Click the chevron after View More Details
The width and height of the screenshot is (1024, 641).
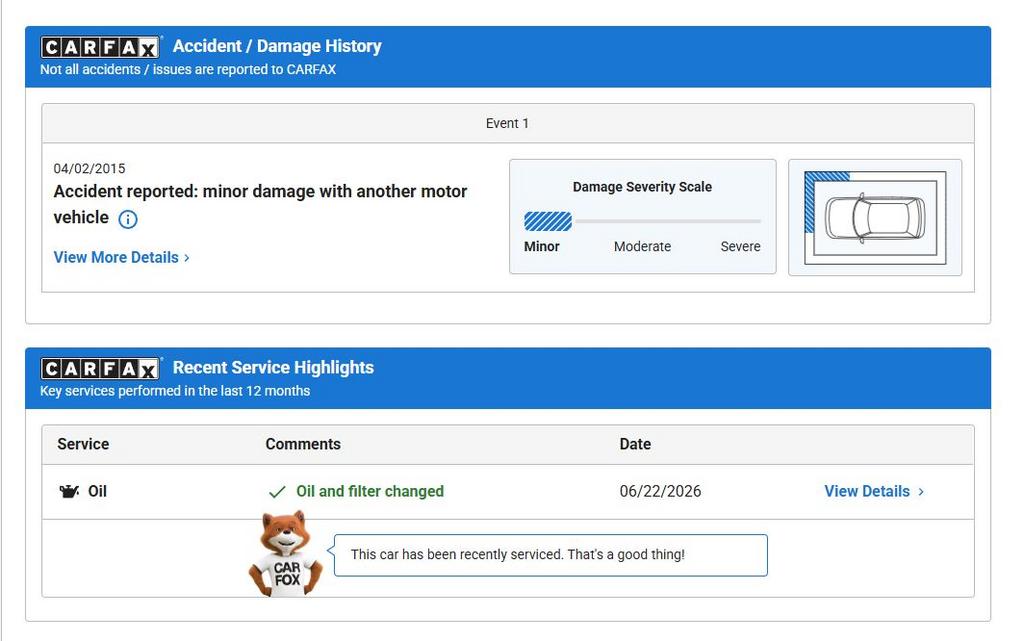[187, 258]
